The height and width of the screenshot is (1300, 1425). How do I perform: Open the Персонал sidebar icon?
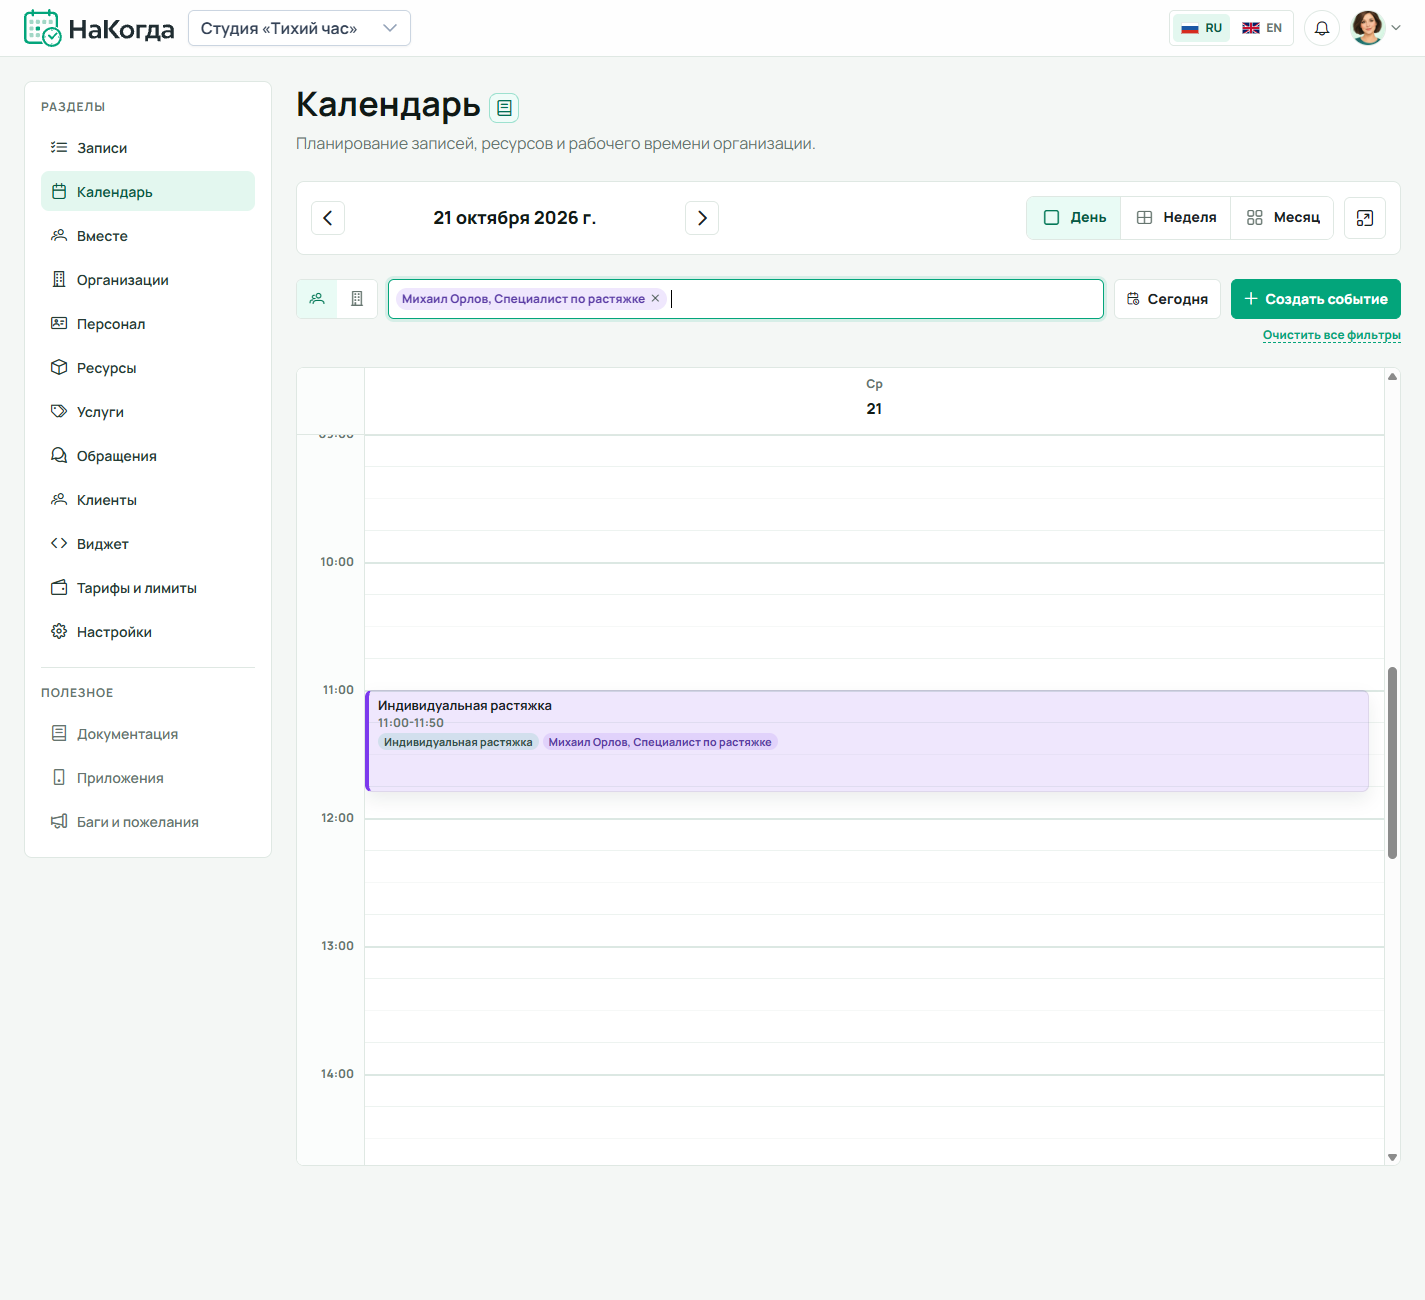point(59,323)
